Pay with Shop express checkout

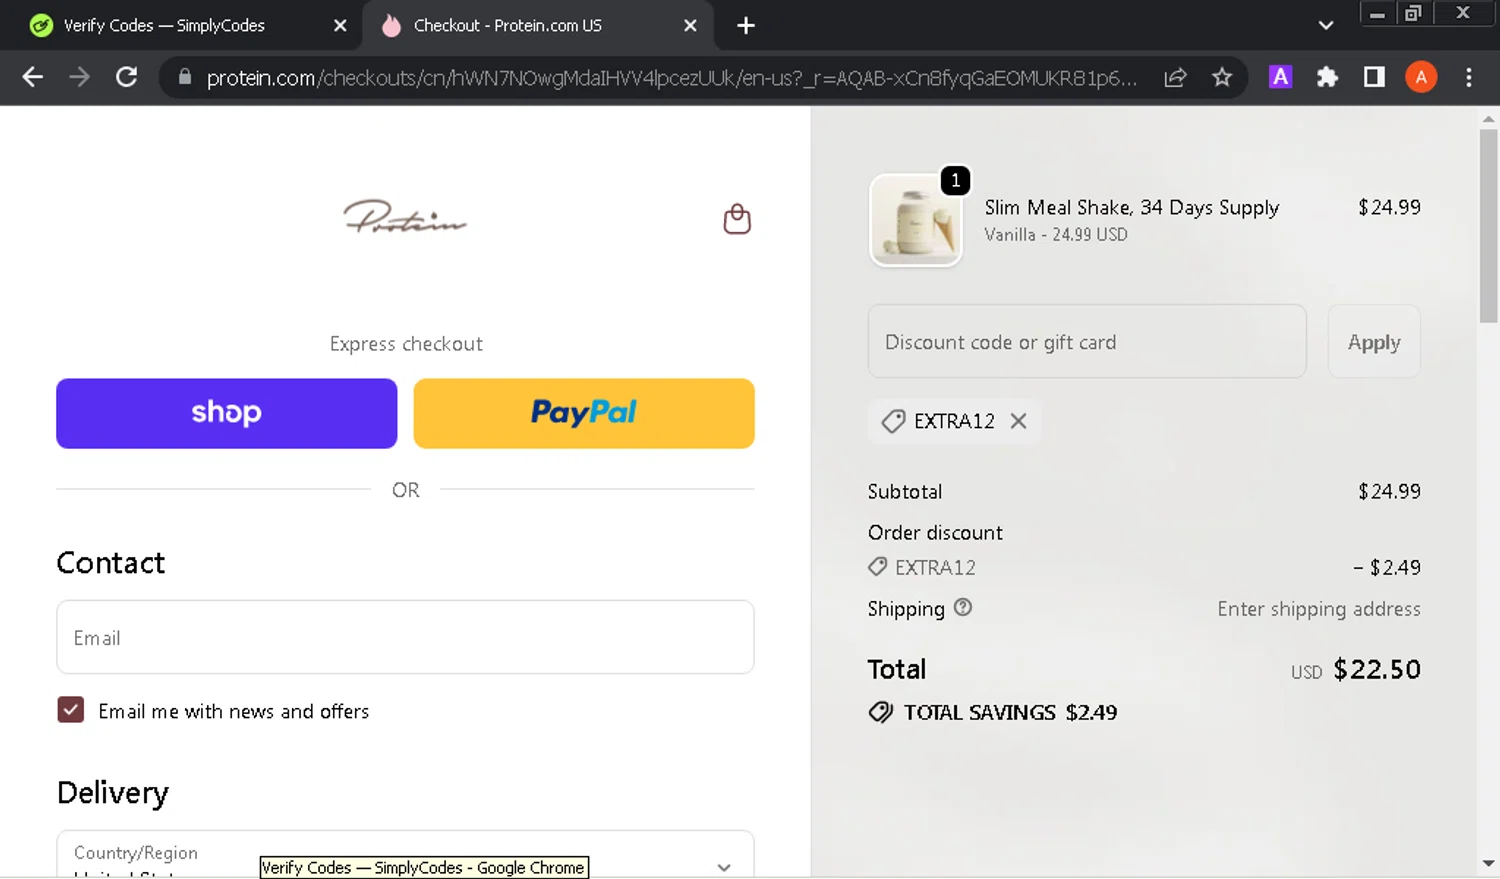[x=227, y=413]
